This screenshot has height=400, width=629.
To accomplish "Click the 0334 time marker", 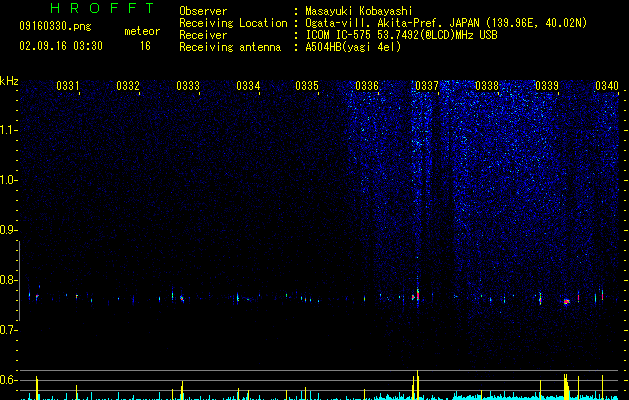I will click(x=248, y=85).
